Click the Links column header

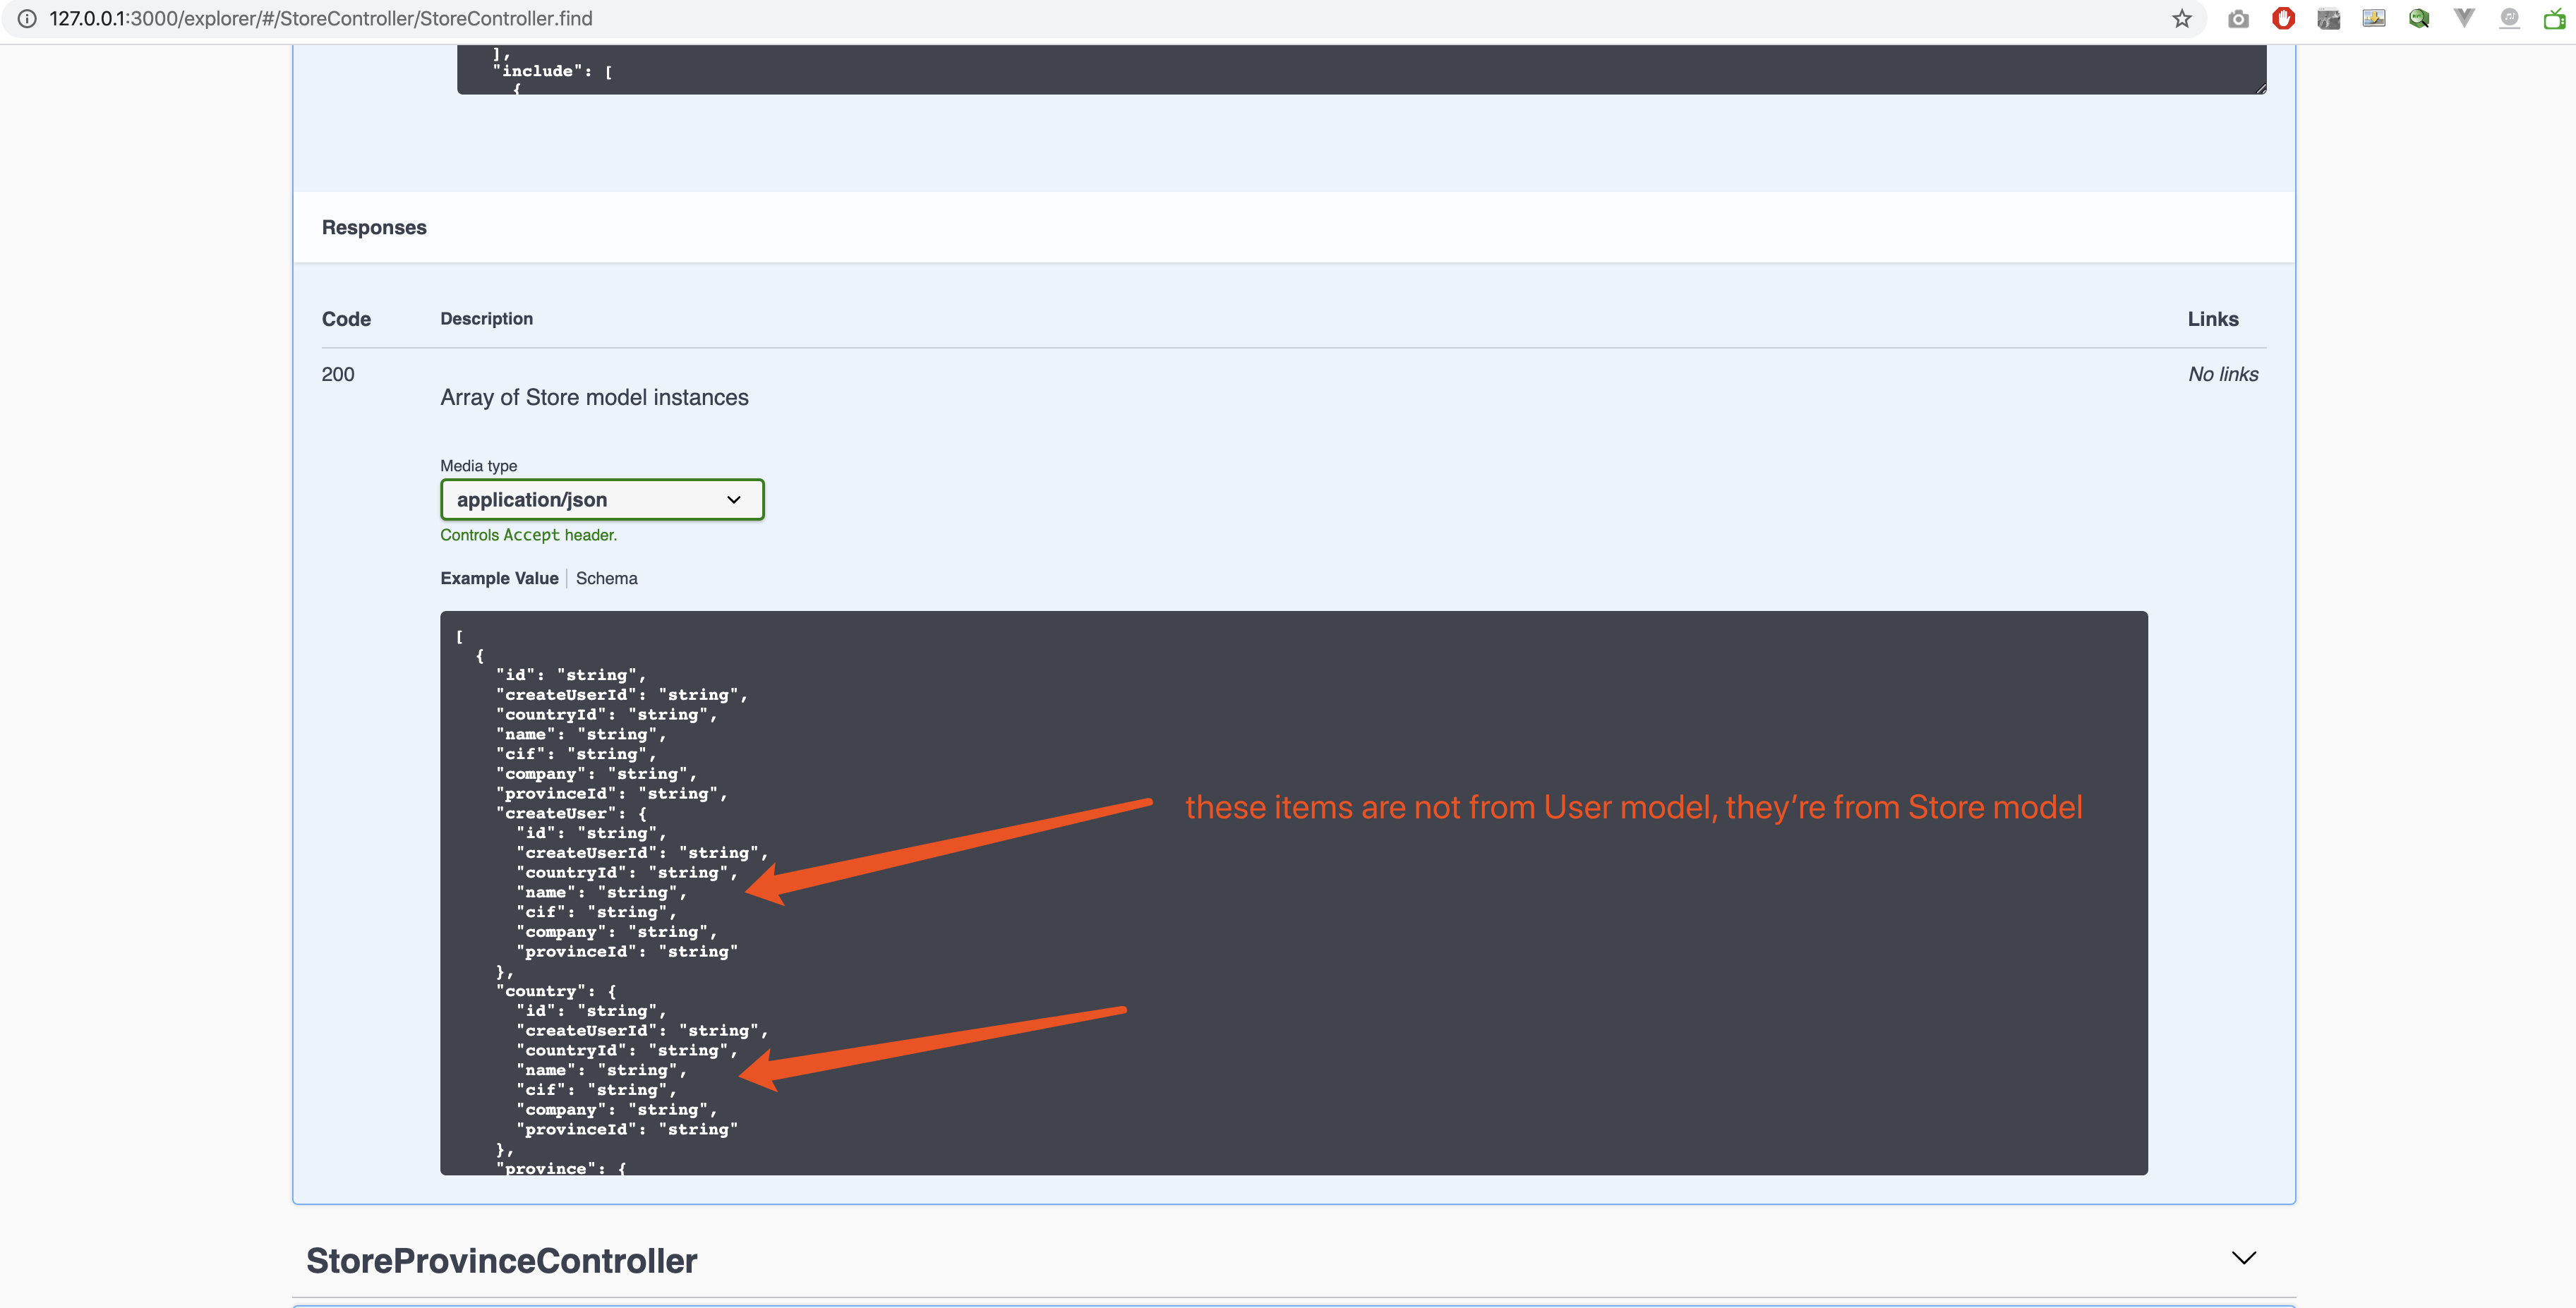pyautogui.click(x=2212, y=319)
